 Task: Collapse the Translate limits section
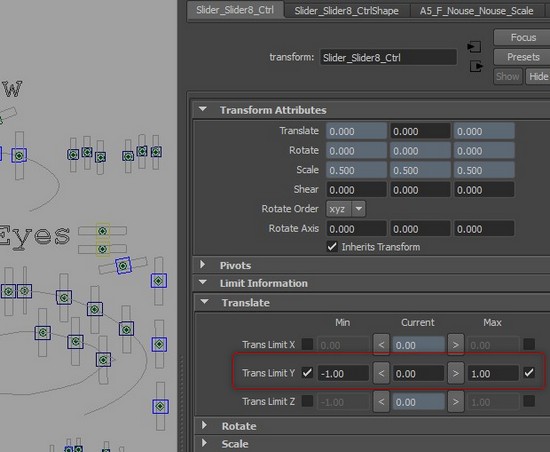coord(204,302)
